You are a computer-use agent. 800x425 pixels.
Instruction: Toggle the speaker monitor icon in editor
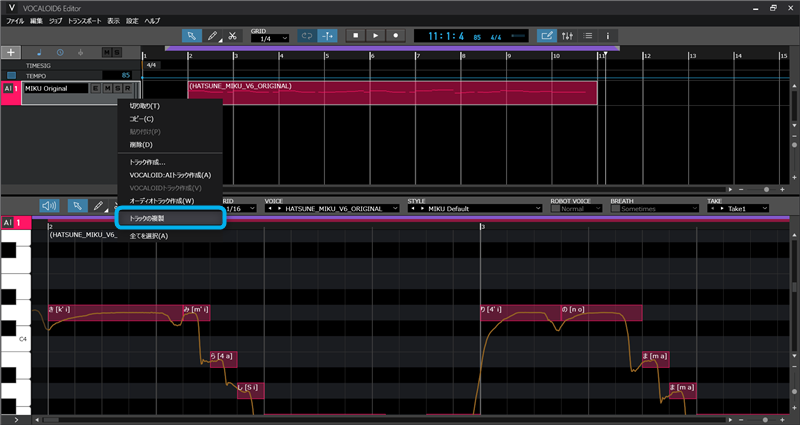49,206
